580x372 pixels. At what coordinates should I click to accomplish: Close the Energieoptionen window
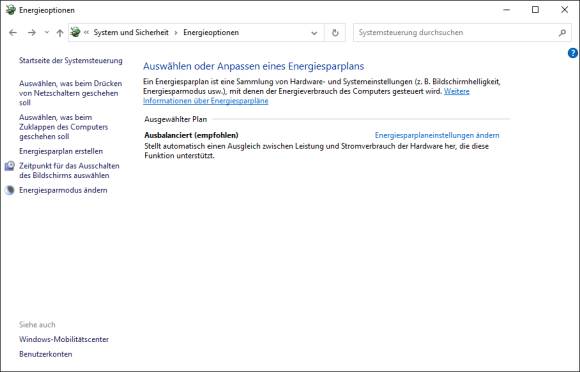tap(564, 10)
